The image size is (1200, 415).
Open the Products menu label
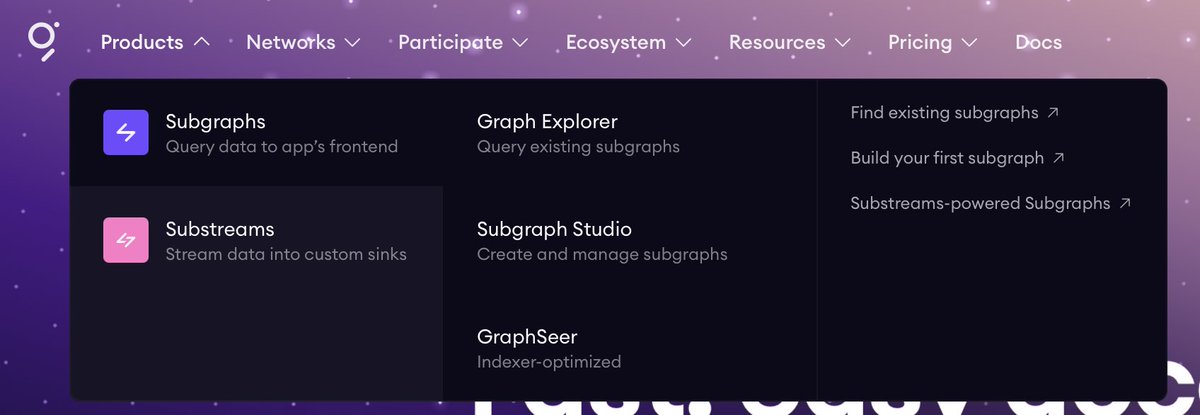pos(142,42)
